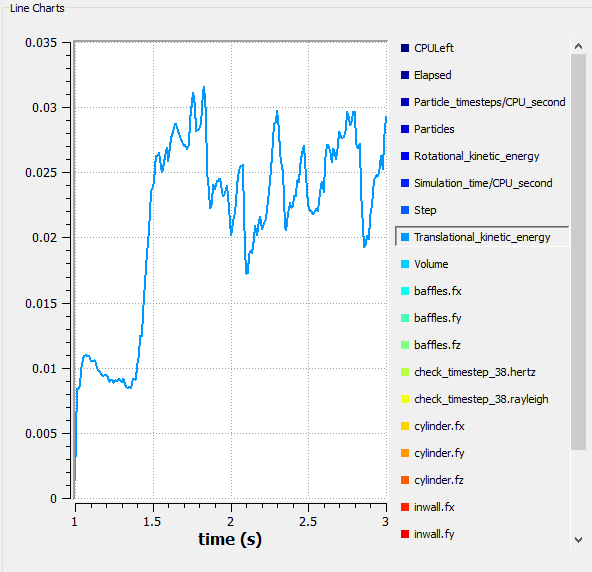Select Particles legend entry
Viewport: 592px width, 572px height.
click(482, 129)
